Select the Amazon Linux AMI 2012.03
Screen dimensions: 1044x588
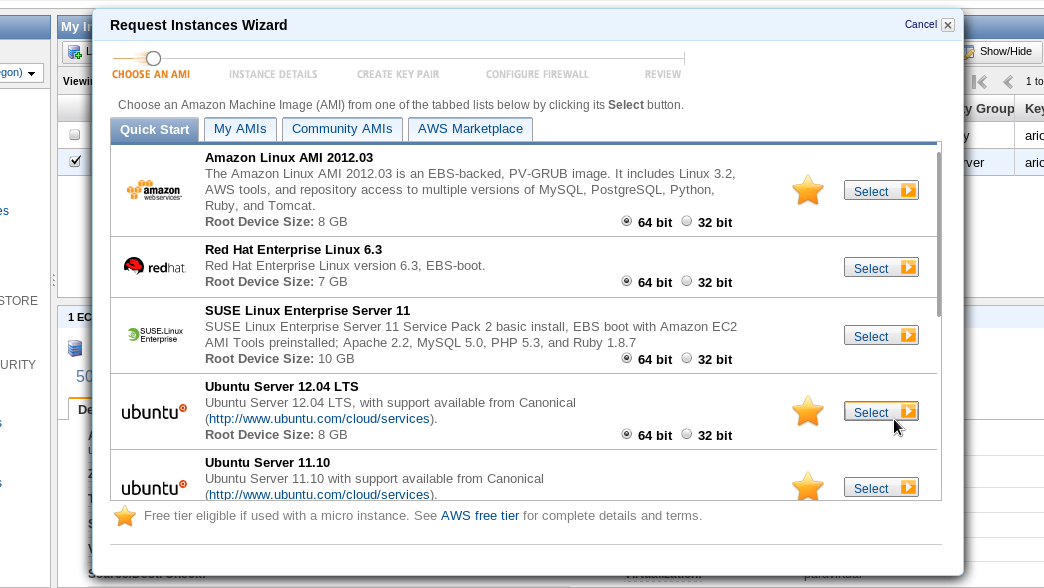pyautogui.click(x=881, y=190)
